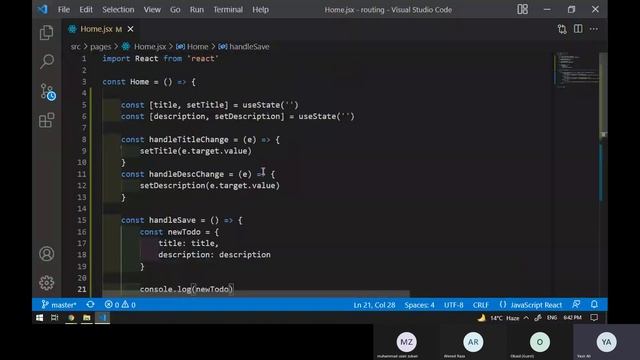Change indentation via Spaces: 4

click(x=419, y=304)
